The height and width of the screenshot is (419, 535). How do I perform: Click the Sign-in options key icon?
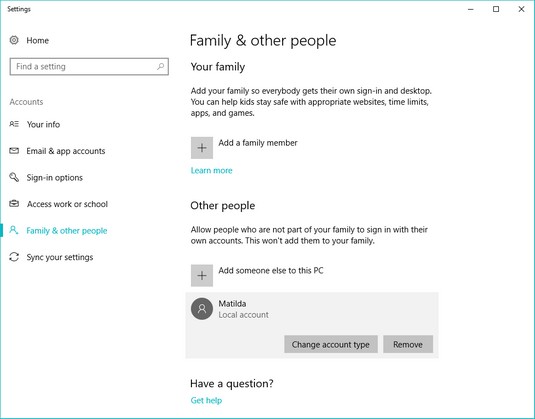pyautogui.click(x=14, y=177)
